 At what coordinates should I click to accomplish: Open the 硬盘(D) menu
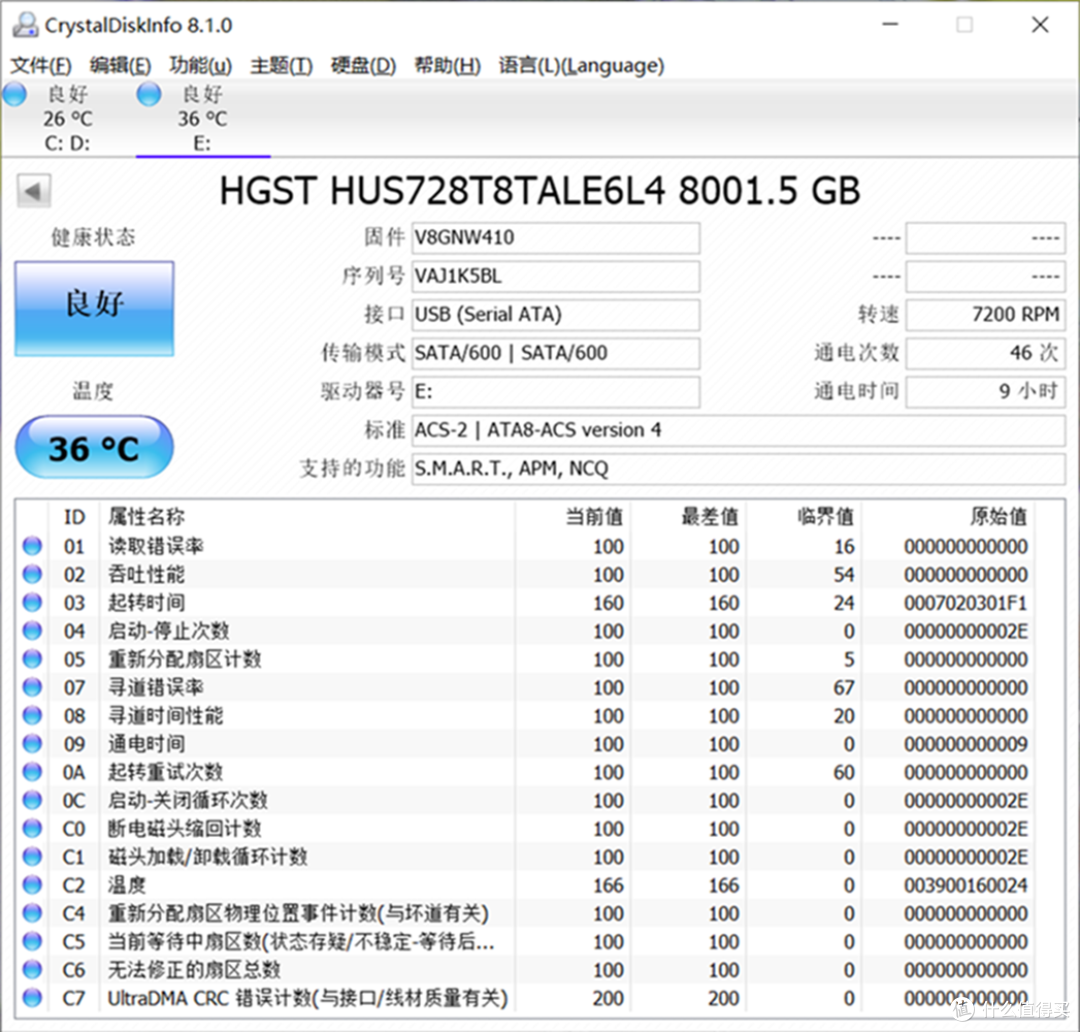point(363,65)
